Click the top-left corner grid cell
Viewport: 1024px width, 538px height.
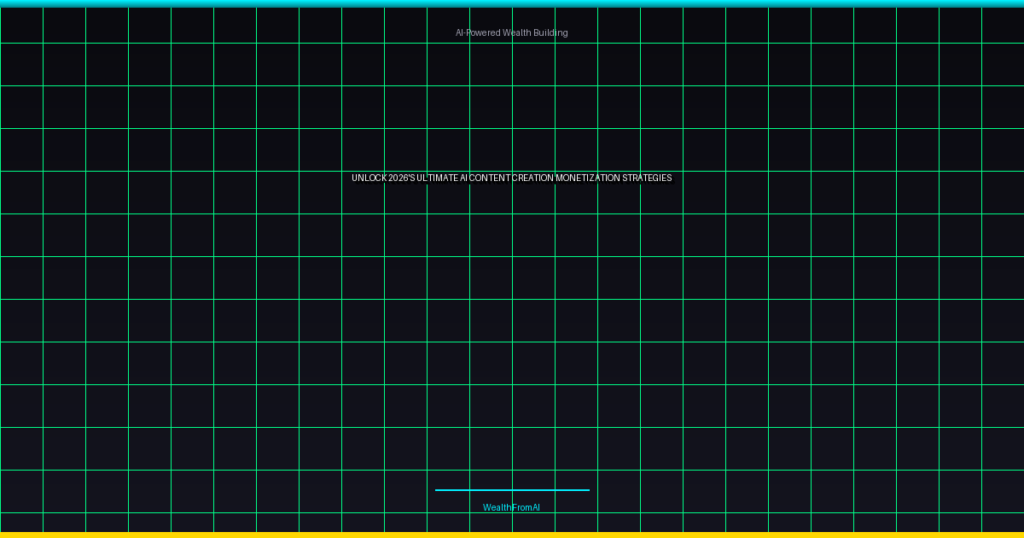[21, 25]
